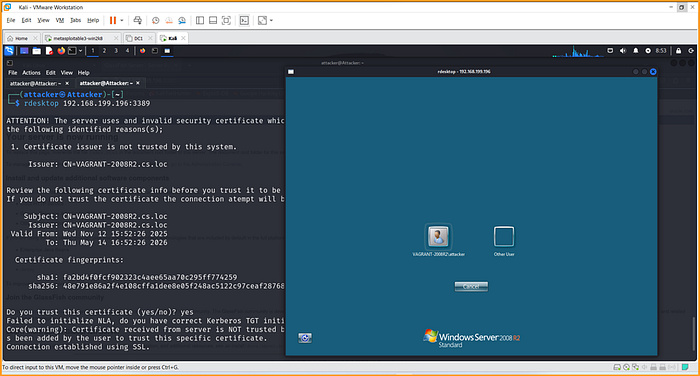Click Cancel on the Windows login screen
This screenshot has height=376, width=700.
point(471,286)
